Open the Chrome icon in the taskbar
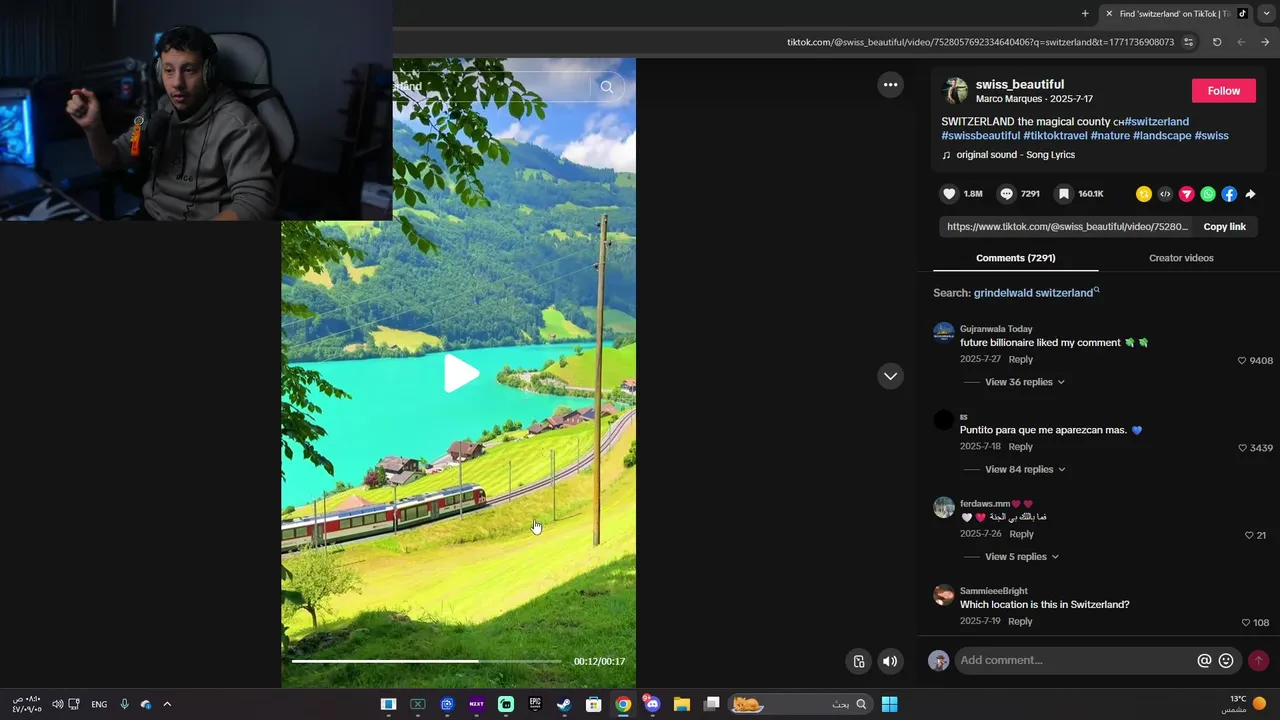The image size is (1280, 720). [623, 704]
